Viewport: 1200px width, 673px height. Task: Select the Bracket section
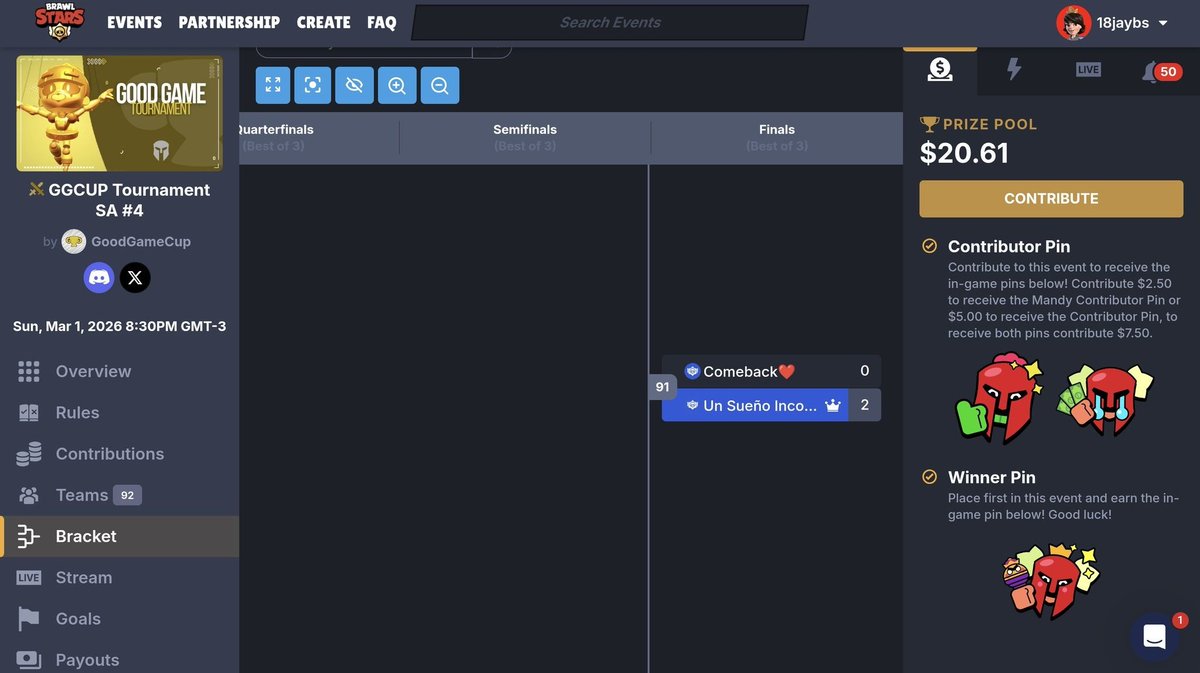click(x=119, y=536)
